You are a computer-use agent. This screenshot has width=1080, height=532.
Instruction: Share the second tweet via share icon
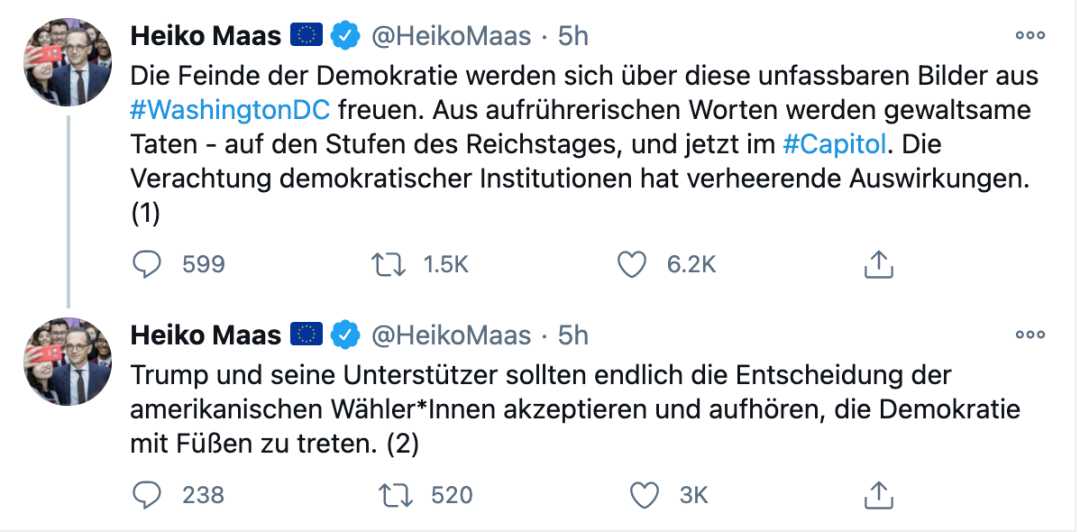(877, 494)
